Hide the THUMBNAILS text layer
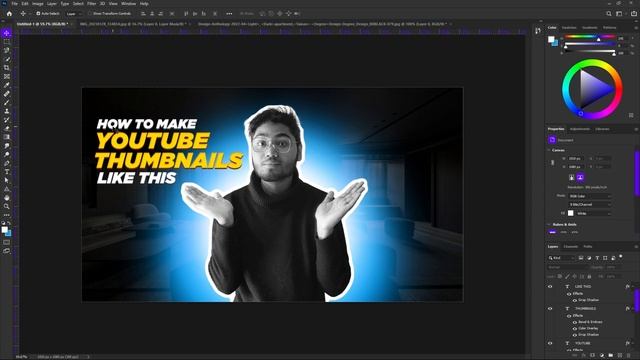Screen dimensions: 640x360 (x=550, y=309)
